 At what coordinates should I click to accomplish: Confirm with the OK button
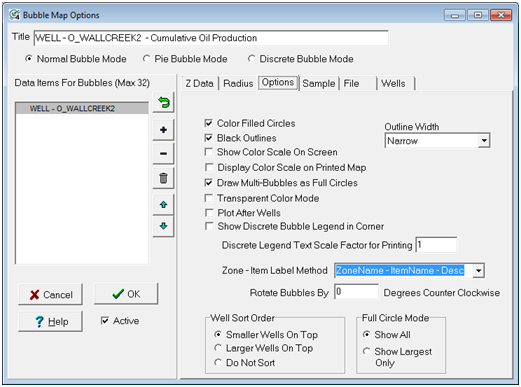coord(126,294)
